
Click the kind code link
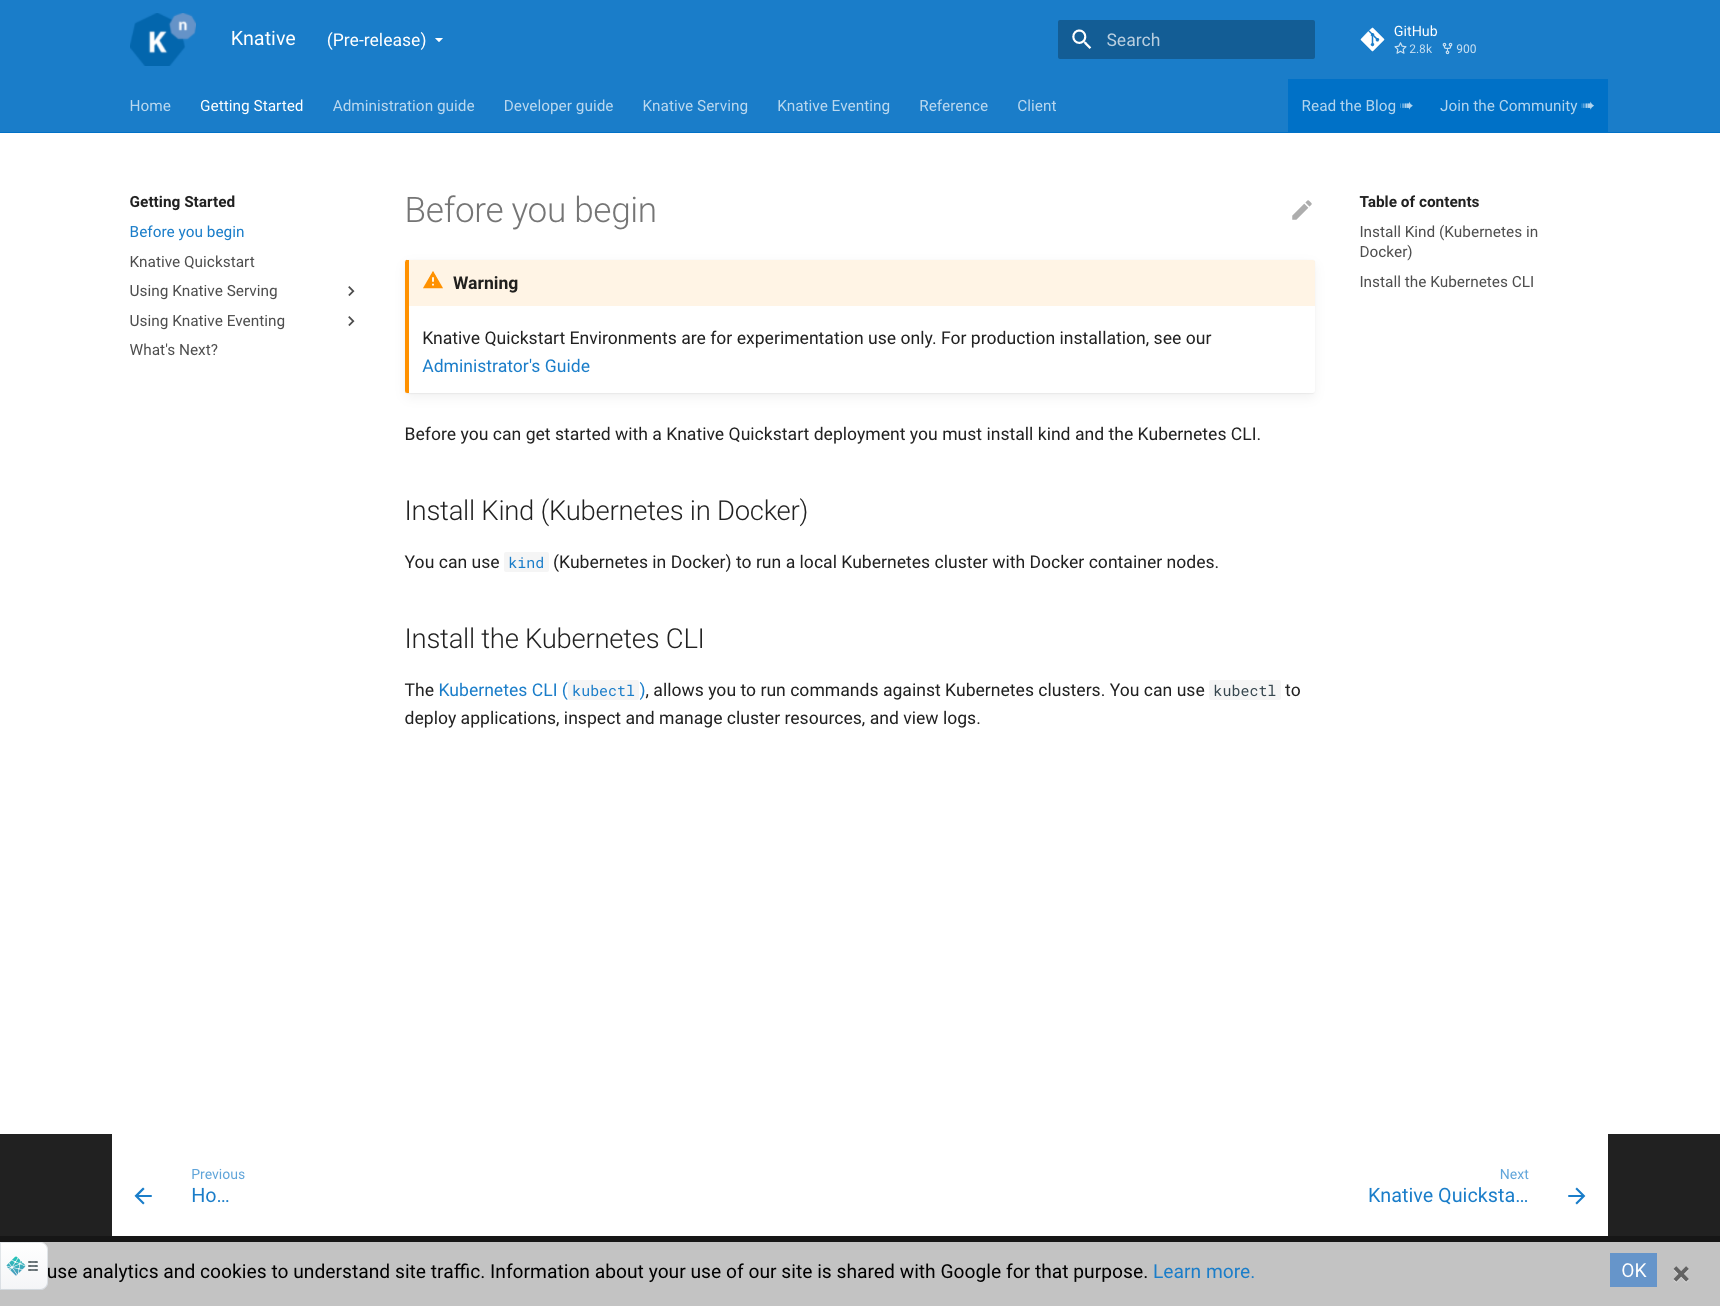pos(526,563)
